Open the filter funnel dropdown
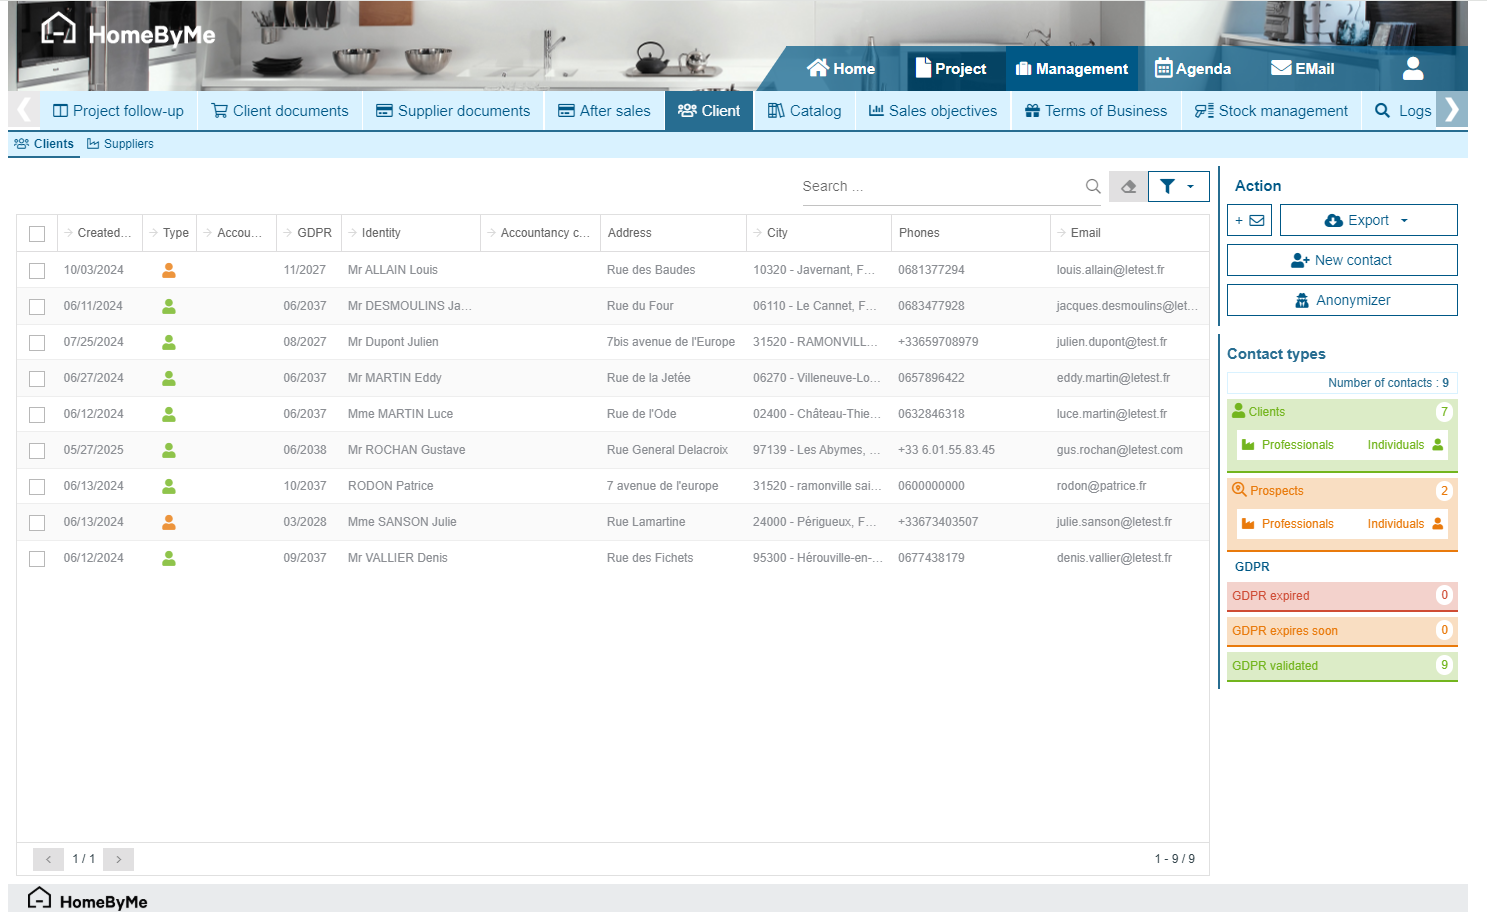The width and height of the screenshot is (1487, 912). pyautogui.click(x=1178, y=186)
